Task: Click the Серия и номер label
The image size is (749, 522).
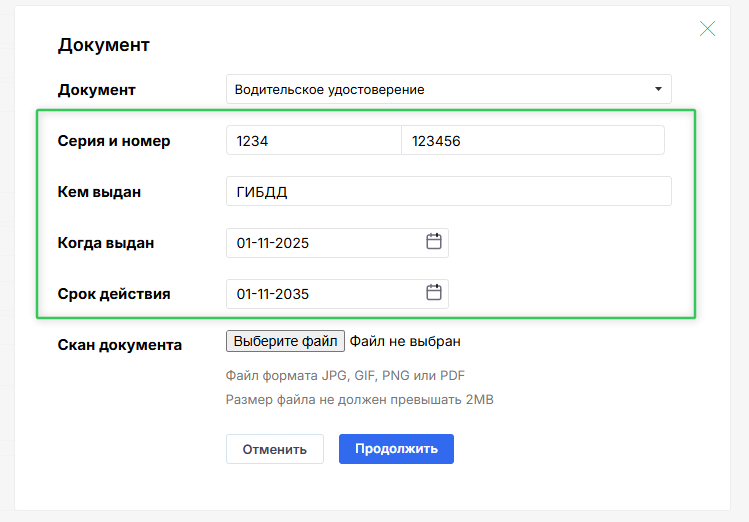Action: (114, 141)
